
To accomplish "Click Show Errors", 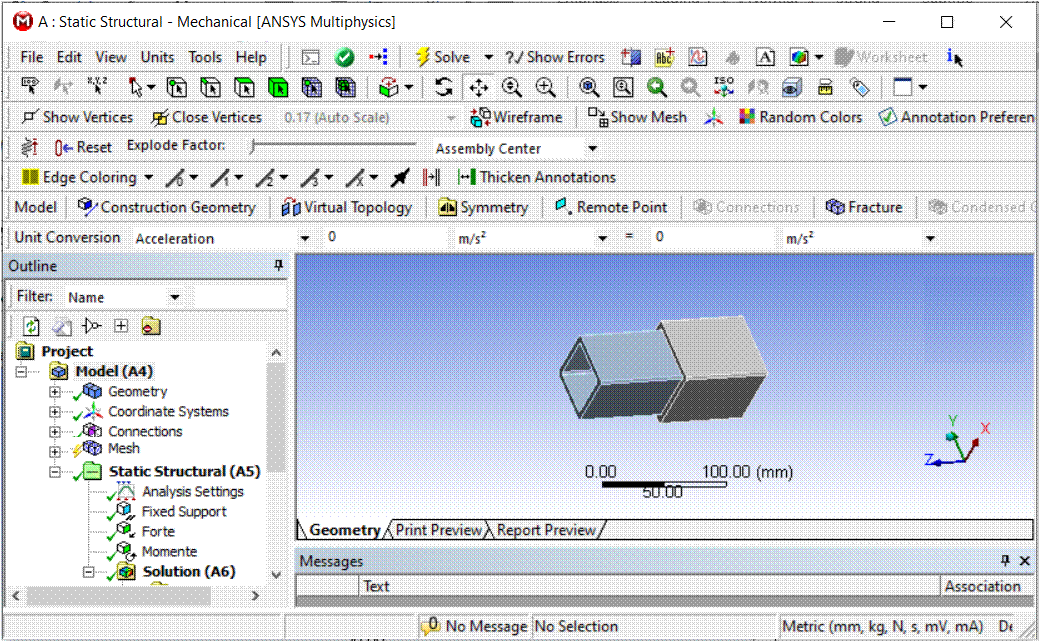I will [x=555, y=58].
